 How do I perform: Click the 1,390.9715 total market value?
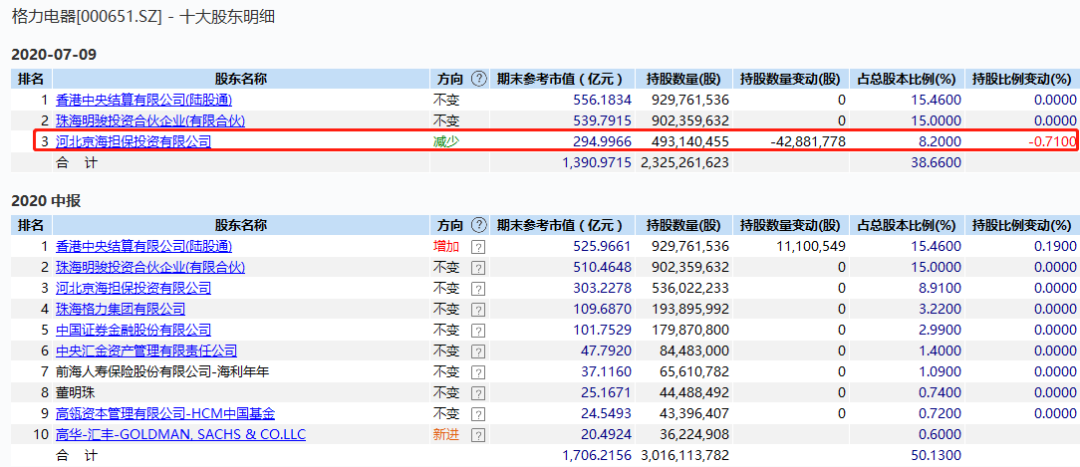click(x=596, y=163)
